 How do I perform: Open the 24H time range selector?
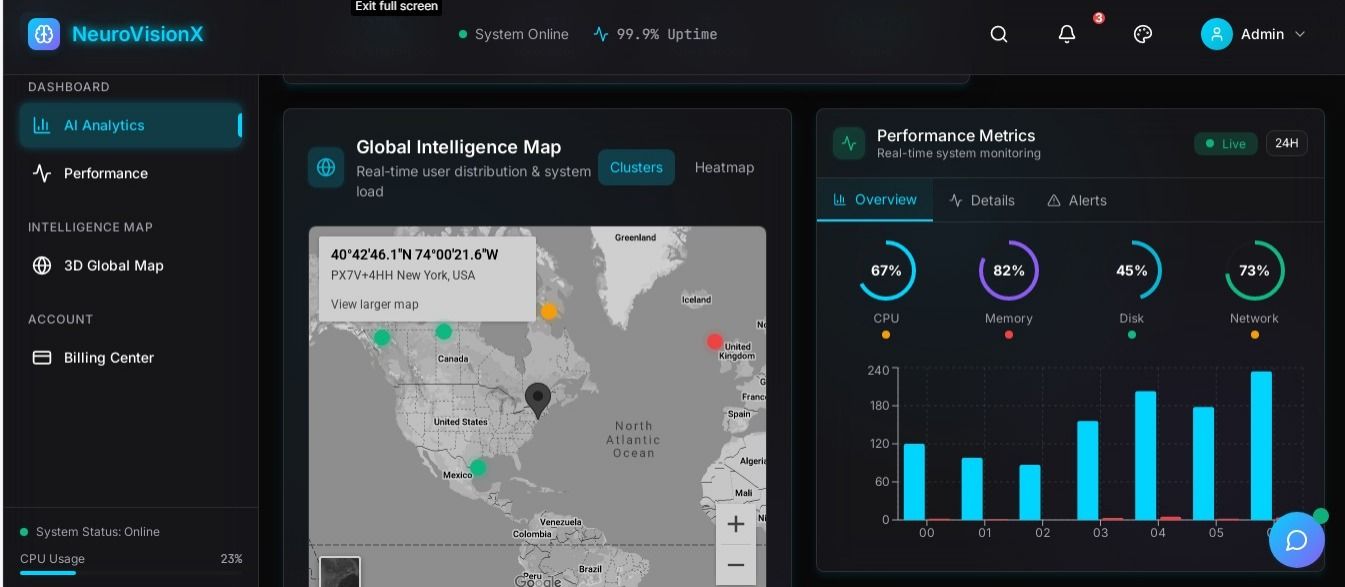tap(1286, 143)
